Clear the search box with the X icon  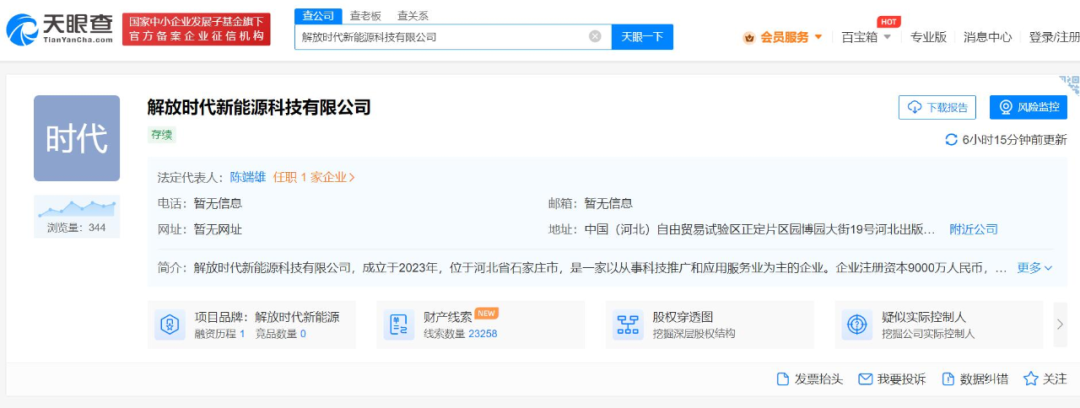594,37
